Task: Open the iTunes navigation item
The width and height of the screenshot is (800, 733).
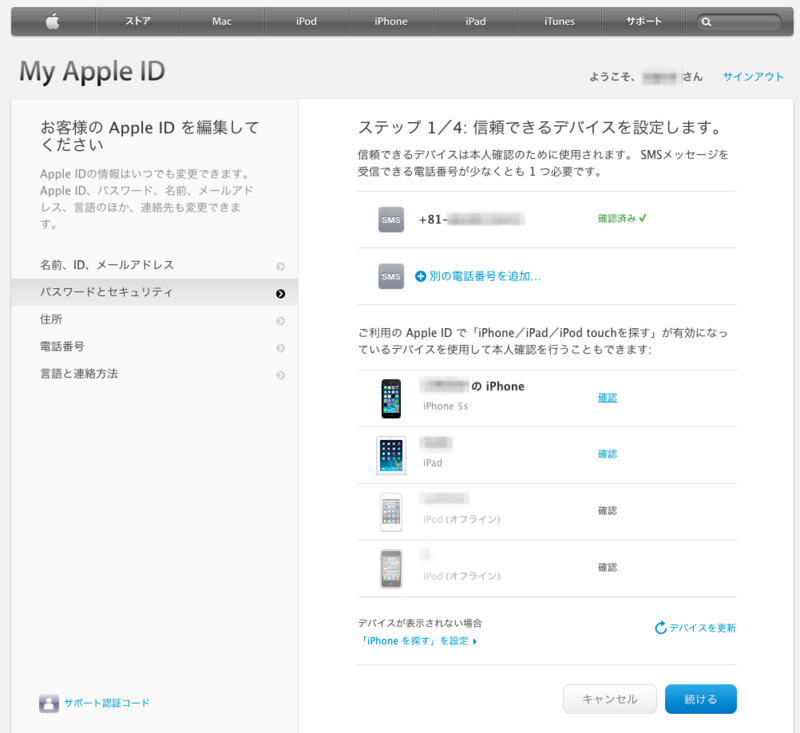Action: pyautogui.click(x=559, y=21)
